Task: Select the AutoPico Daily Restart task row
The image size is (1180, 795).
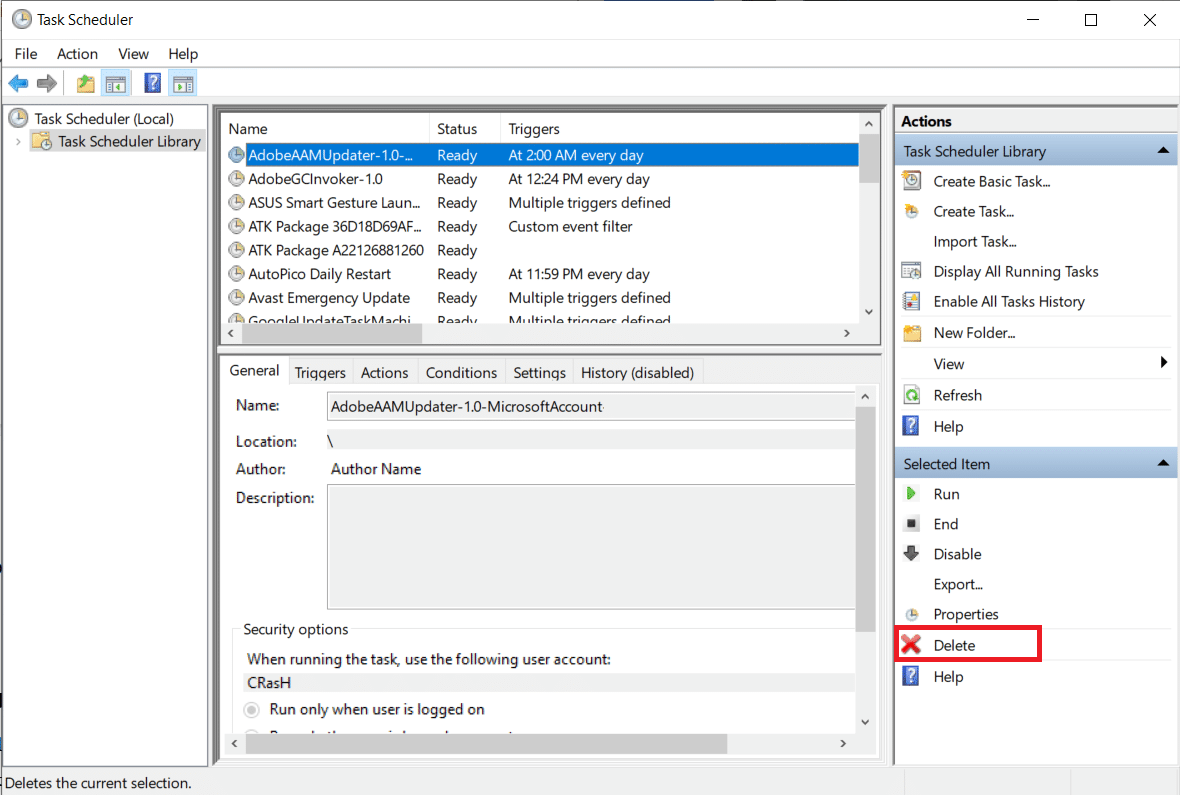Action: tap(319, 274)
